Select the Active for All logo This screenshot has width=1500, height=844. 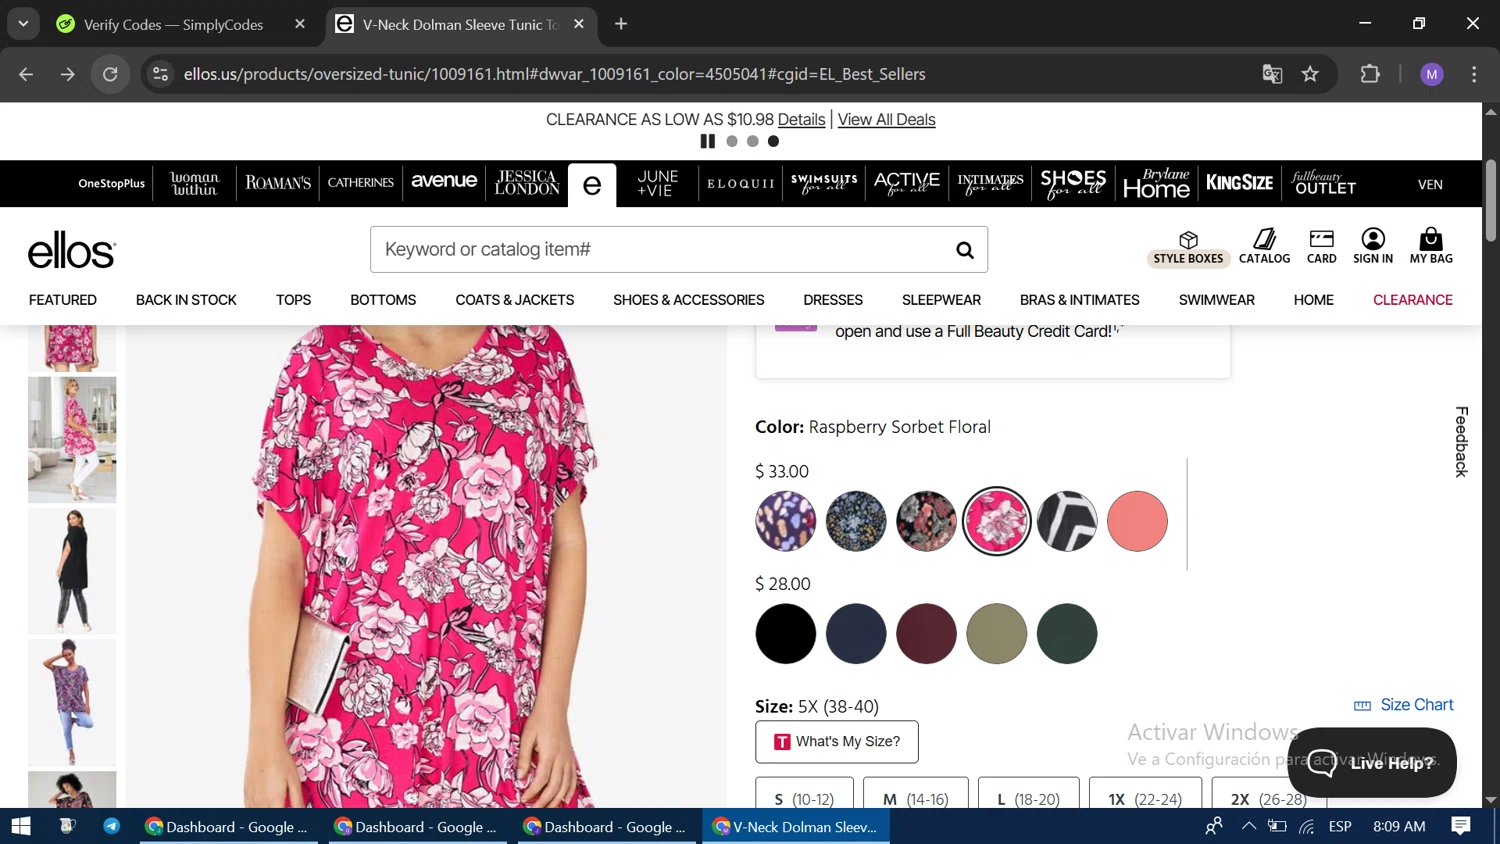point(907,183)
